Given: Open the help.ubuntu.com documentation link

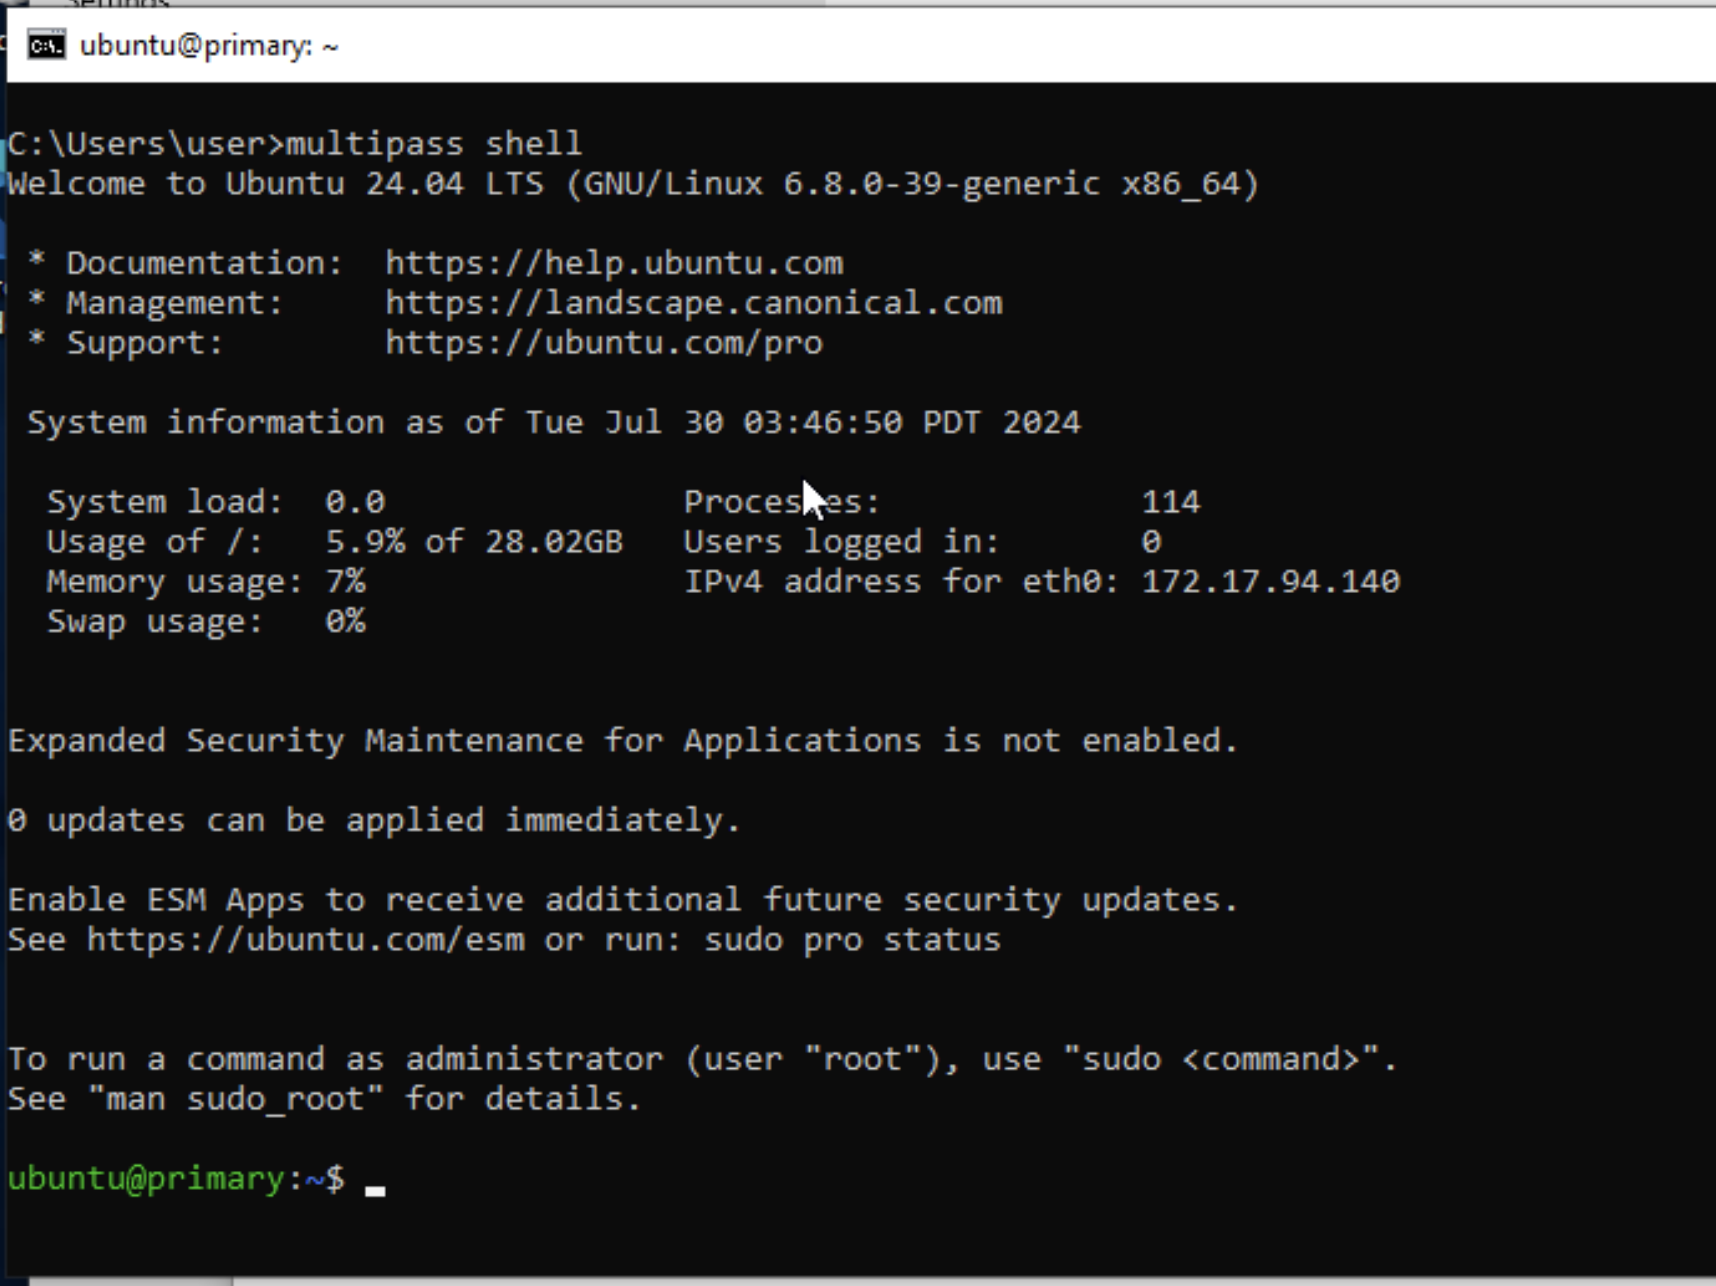Looking at the screenshot, I should pyautogui.click(x=613, y=263).
